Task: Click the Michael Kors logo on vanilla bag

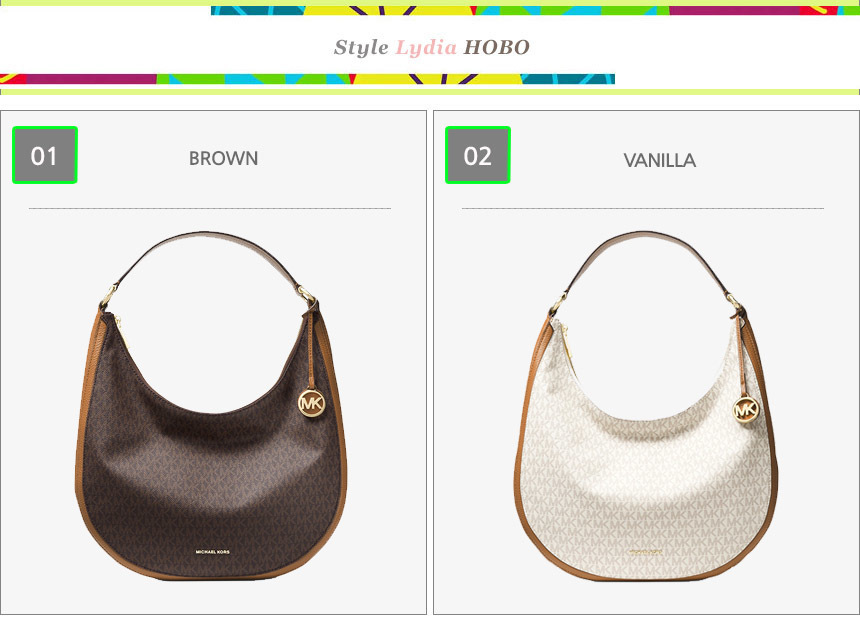Action: [x=646, y=552]
